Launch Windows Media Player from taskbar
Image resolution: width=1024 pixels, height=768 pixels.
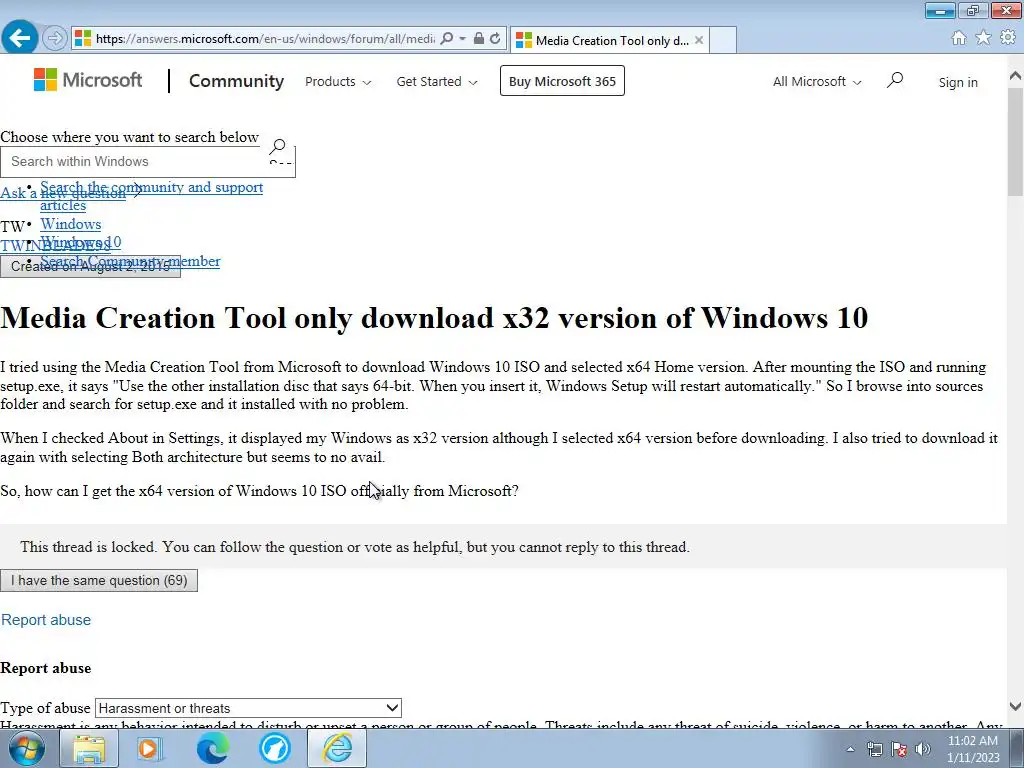coord(149,748)
